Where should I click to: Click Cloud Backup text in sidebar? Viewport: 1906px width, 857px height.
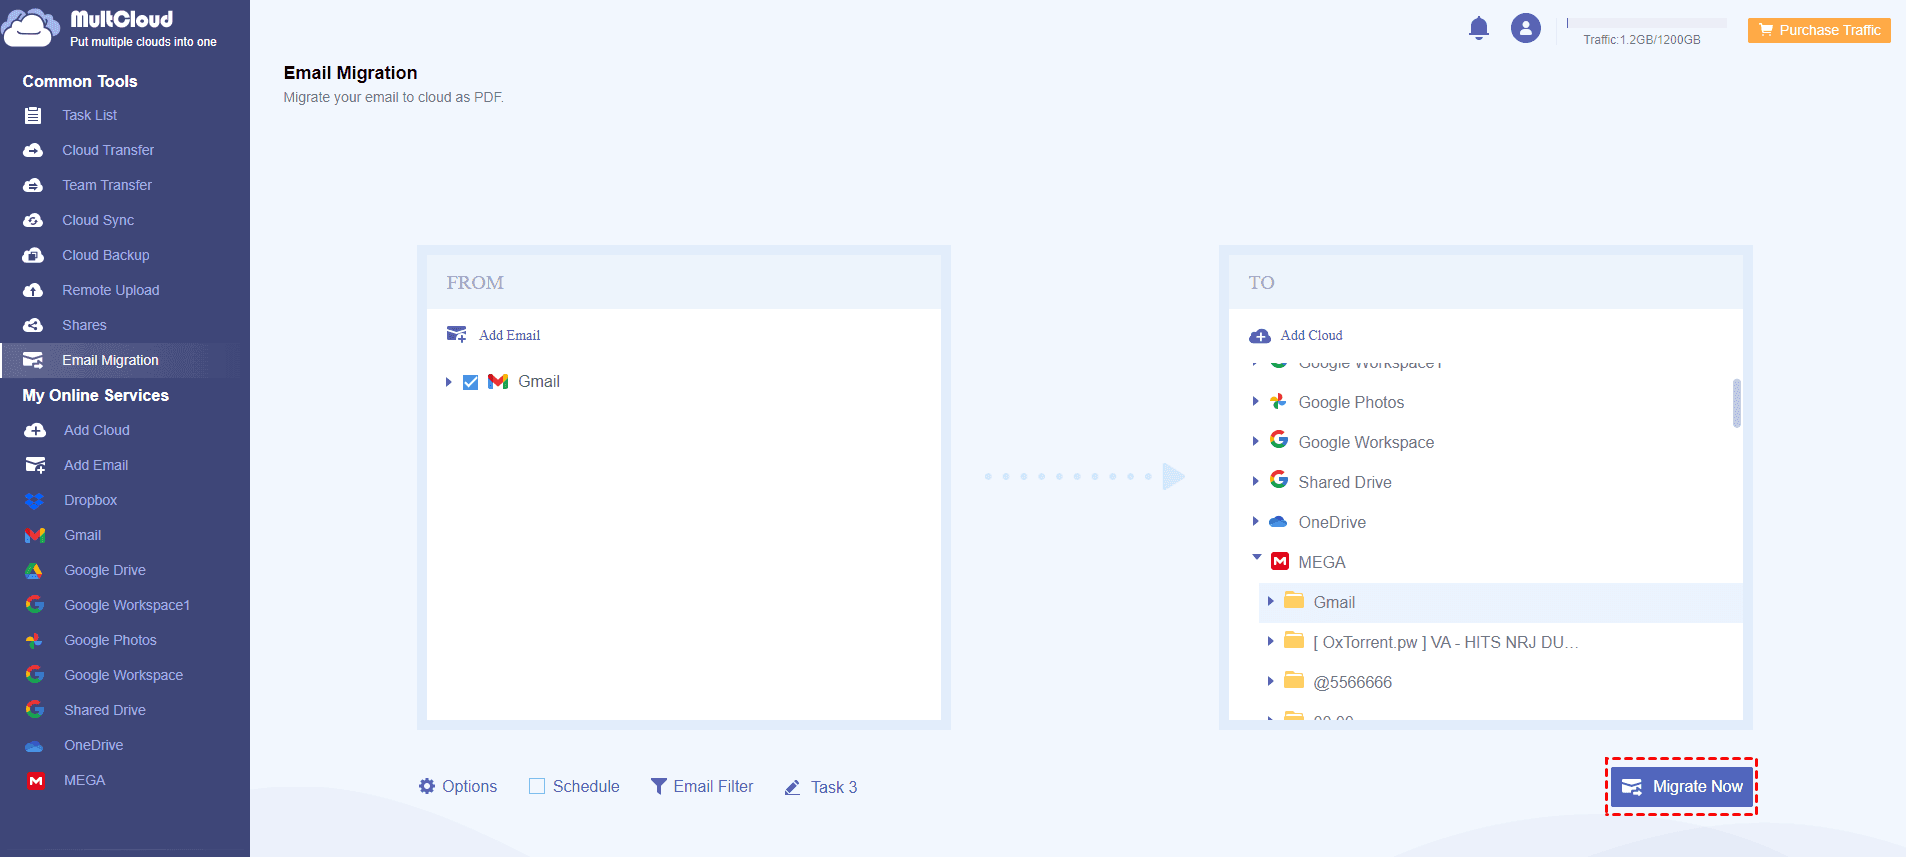pos(106,255)
